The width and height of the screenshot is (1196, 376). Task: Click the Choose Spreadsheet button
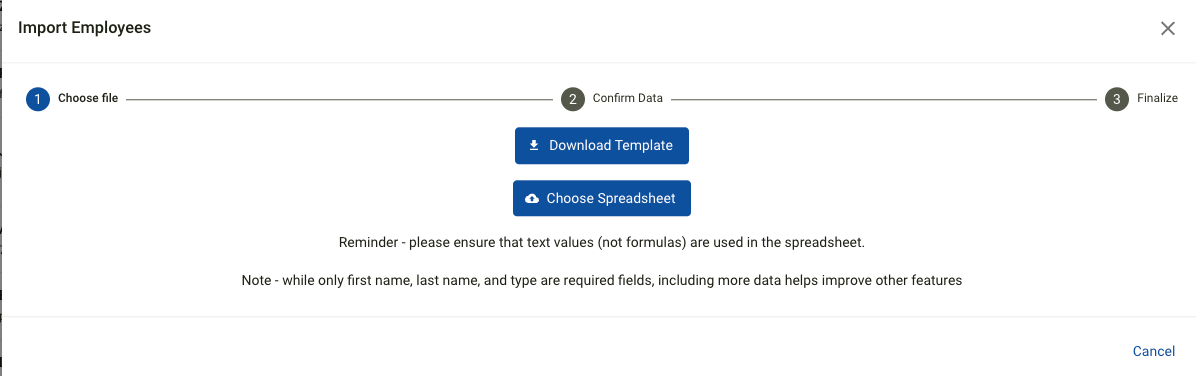602,198
